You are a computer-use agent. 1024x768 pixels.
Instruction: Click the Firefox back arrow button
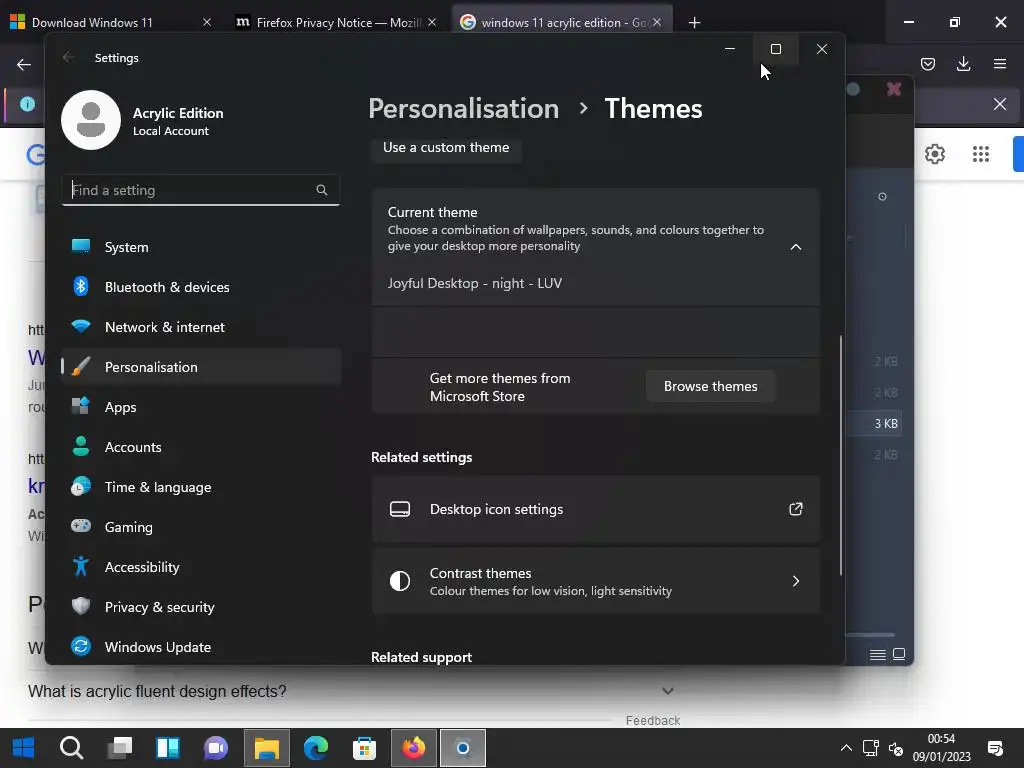click(x=24, y=65)
